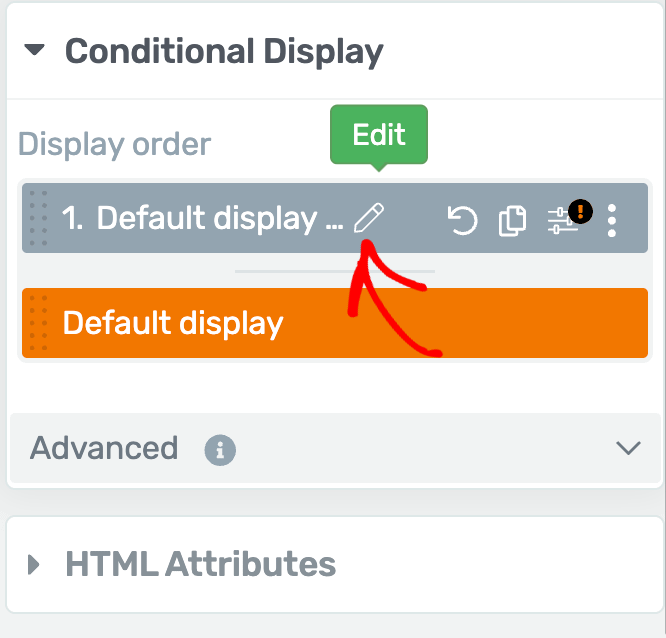Image resolution: width=666 pixels, height=638 pixels.
Task: Expand the Advanced chevron
Action: tap(628, 448)
